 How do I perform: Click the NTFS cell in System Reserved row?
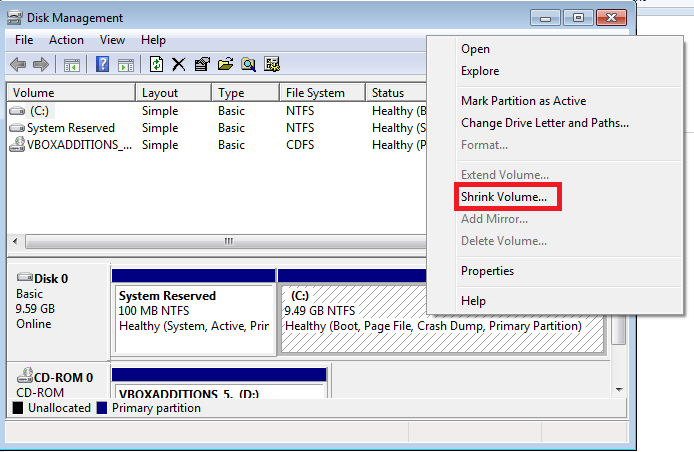[x=300, y=128]
